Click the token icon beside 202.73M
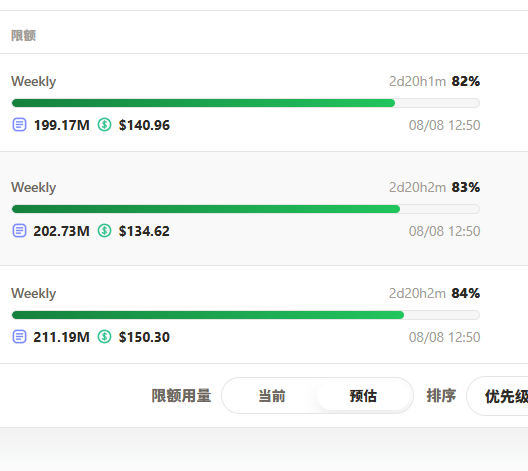 click(x=19, y=231)
